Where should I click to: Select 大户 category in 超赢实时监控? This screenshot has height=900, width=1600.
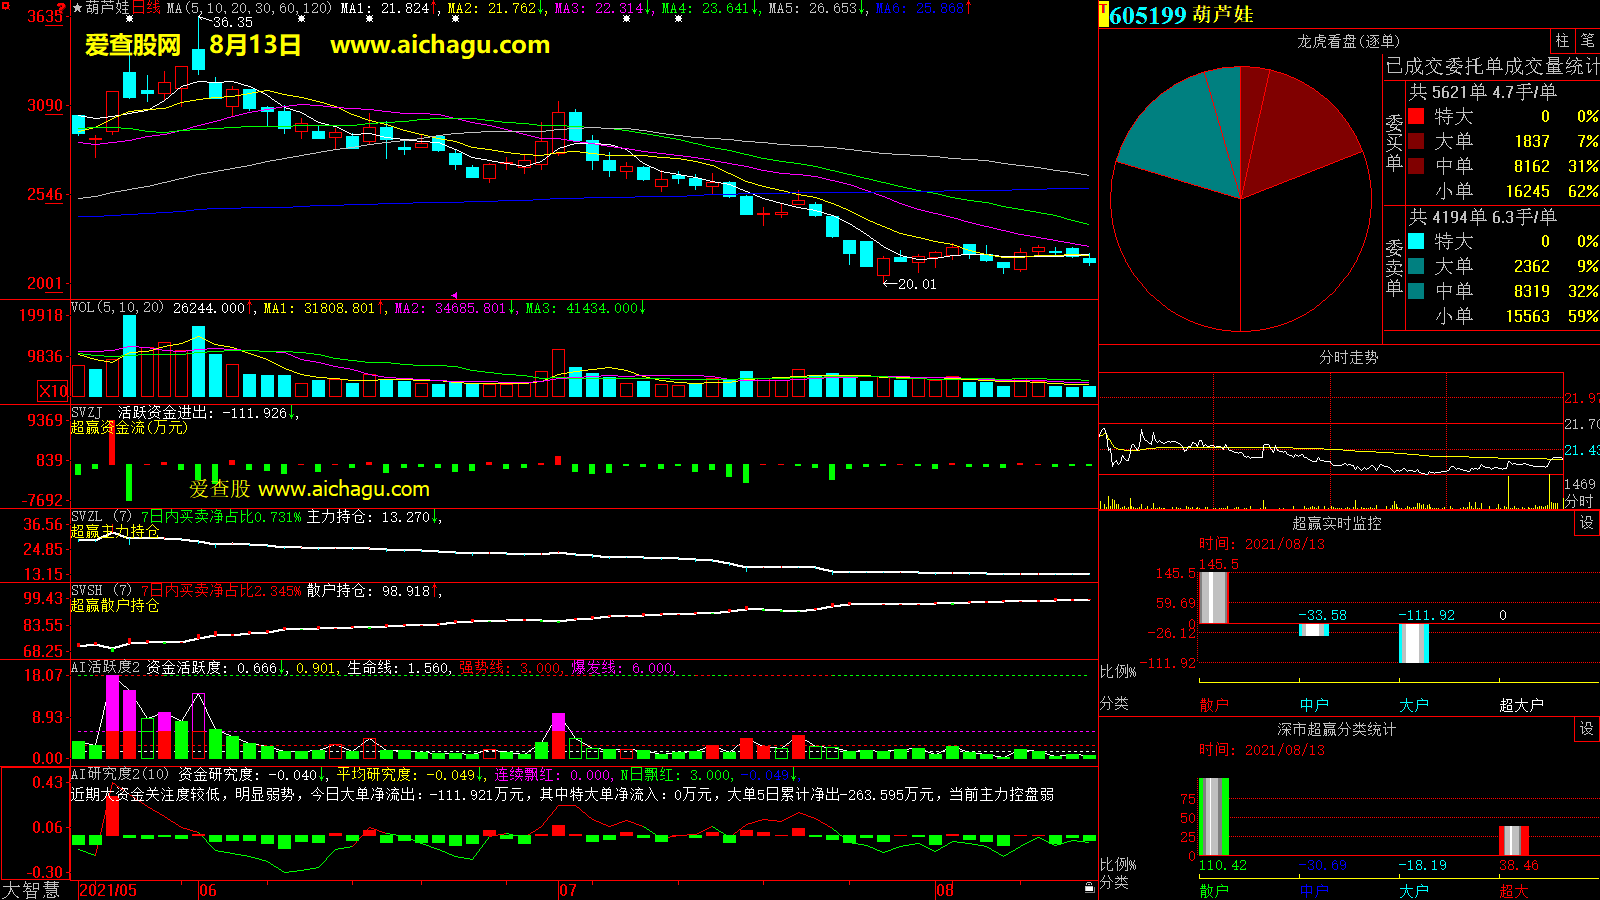click(1413, 705)
